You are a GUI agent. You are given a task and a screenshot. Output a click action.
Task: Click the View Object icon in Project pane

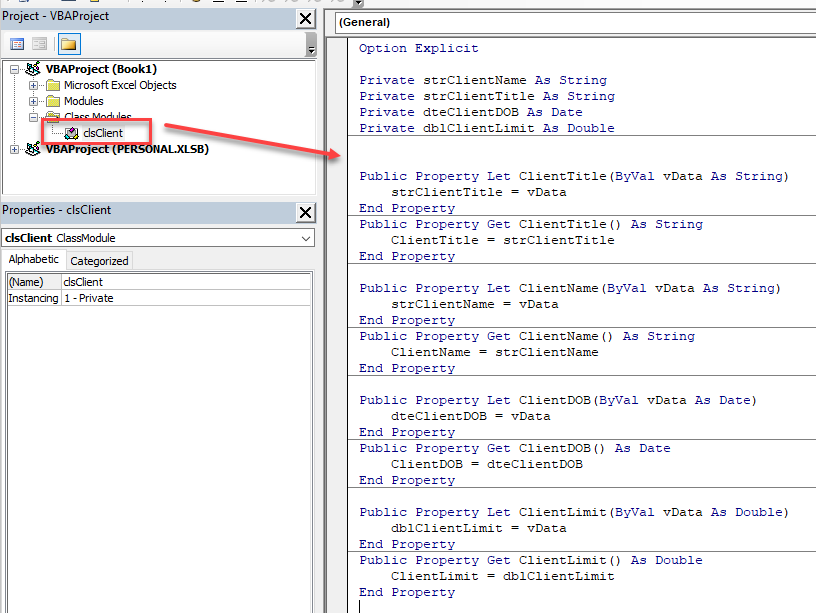(40, 44)
